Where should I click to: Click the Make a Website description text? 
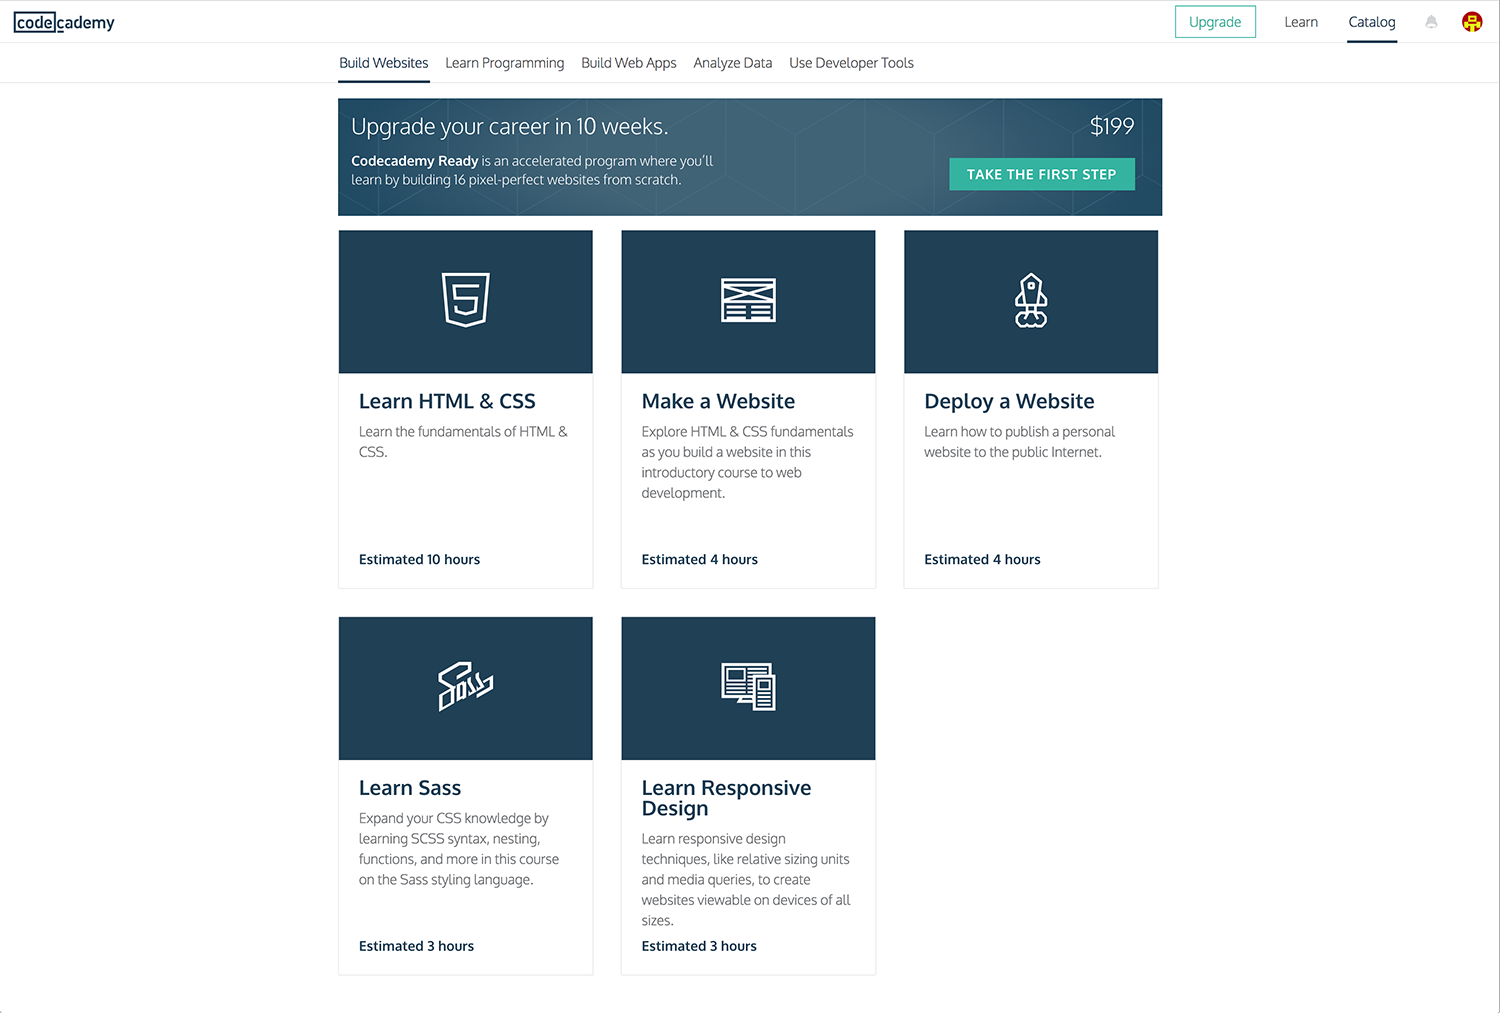[747, 462]
